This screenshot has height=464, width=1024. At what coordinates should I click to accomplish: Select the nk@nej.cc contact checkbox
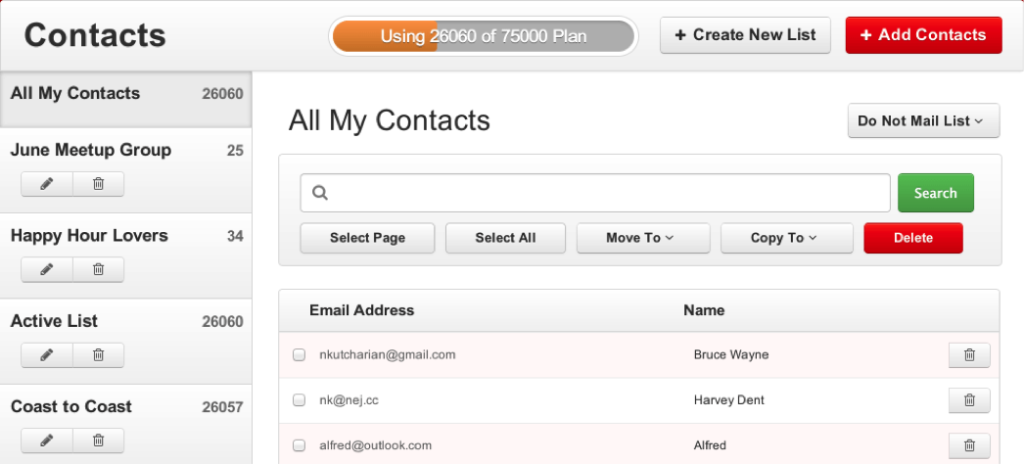click(x=299, y=400)
